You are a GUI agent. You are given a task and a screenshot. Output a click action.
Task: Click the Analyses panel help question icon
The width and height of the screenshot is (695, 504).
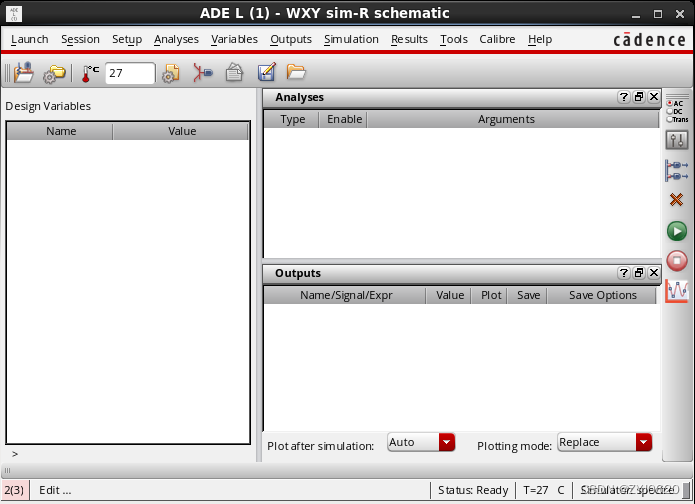point(624,97)
